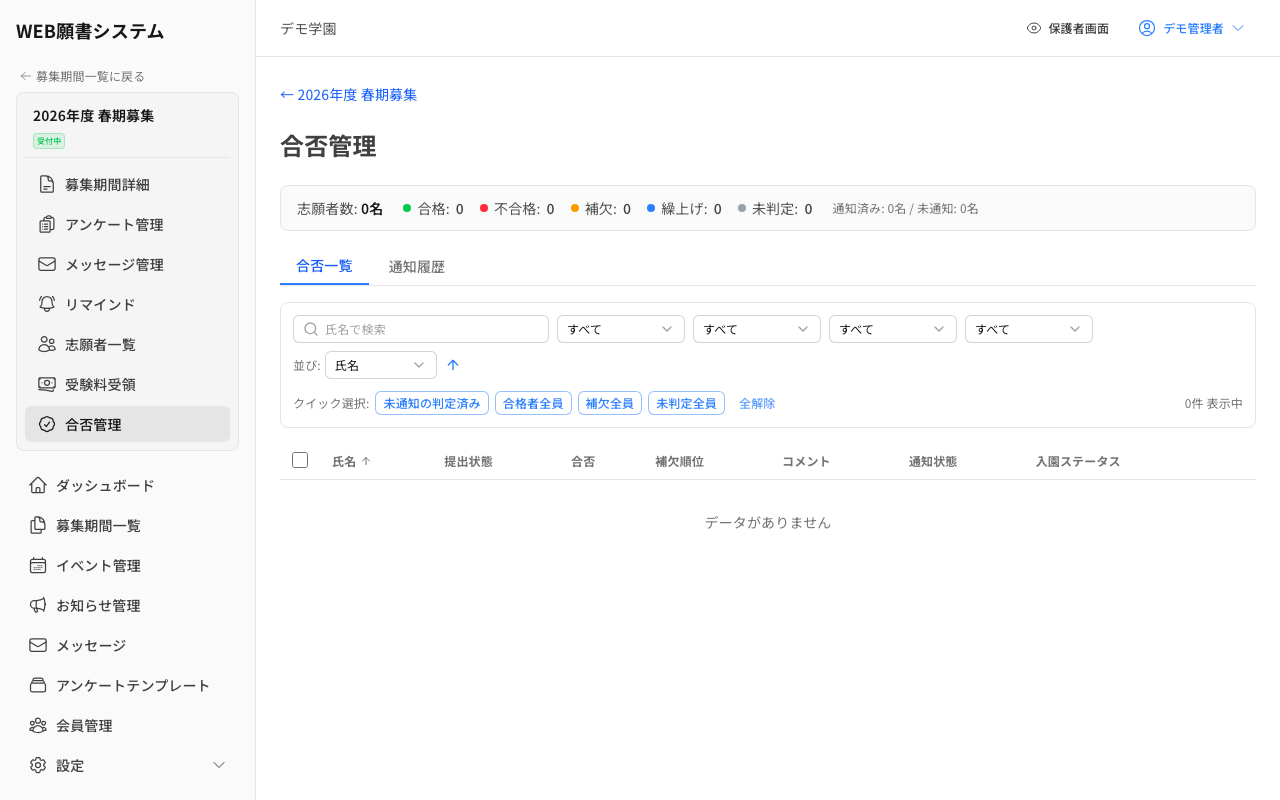This screenshot has width=1280, height=800.
Task: Click the 補欠順位 column header
Action: [x=679, y=461]
